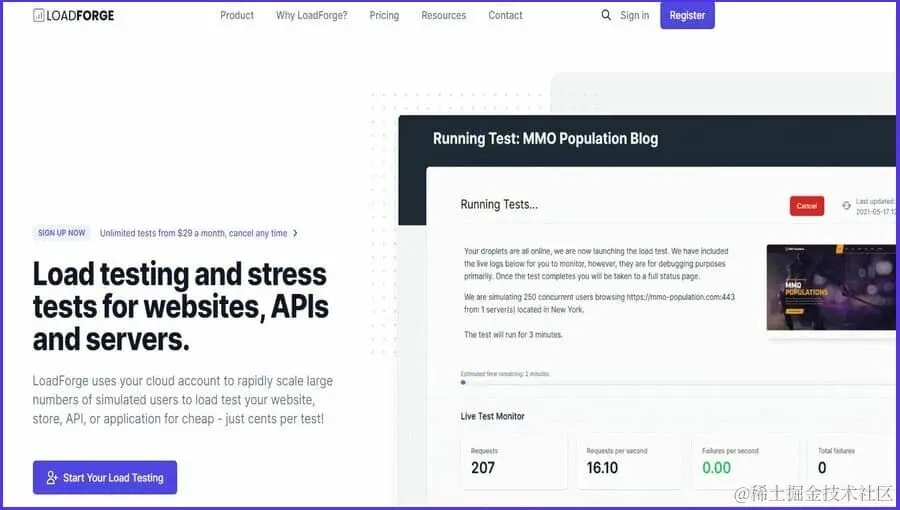Open the Why LoadForge? menu item
Screen dimensions: 900x510
[312, 15]
